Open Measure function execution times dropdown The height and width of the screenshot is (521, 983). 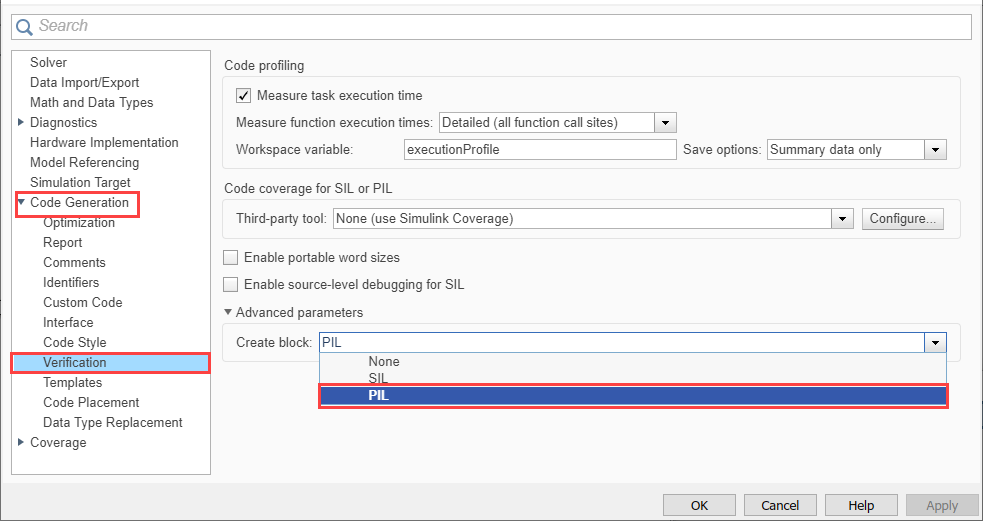(666, 123)
